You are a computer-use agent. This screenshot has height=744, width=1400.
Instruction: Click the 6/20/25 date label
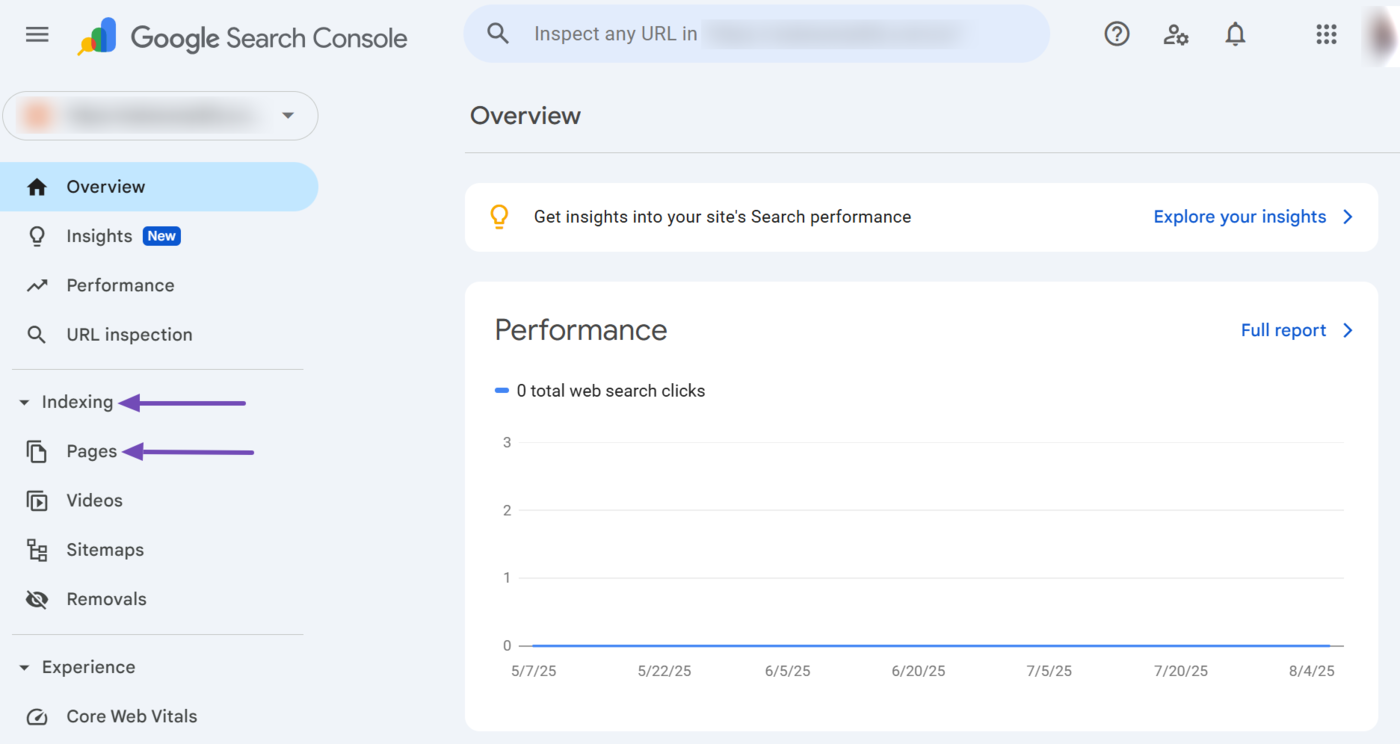click(918, 671)
